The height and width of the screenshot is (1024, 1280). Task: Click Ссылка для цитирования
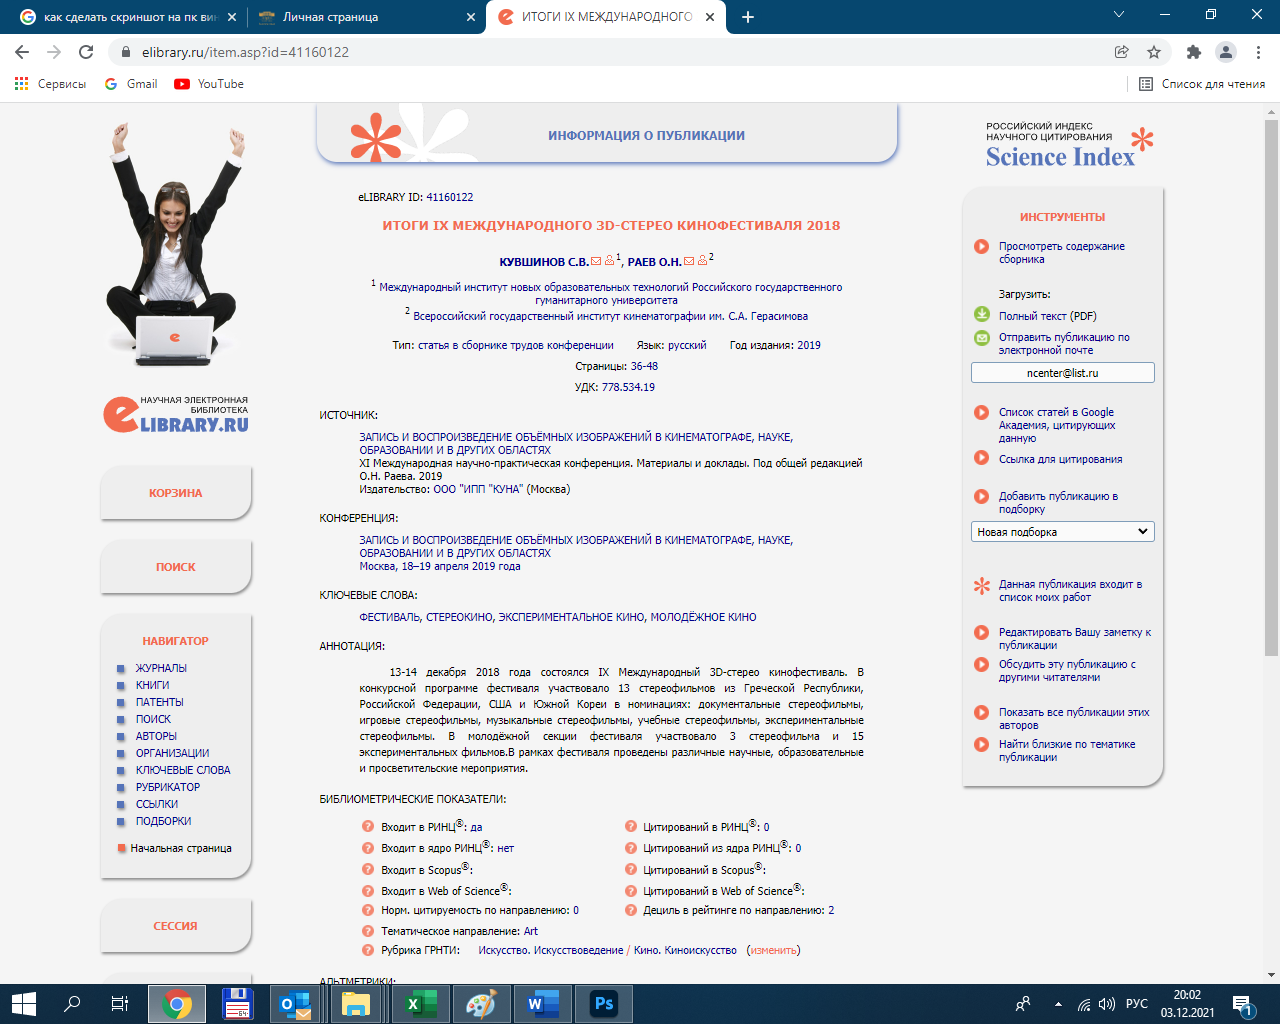[1060, 459]
